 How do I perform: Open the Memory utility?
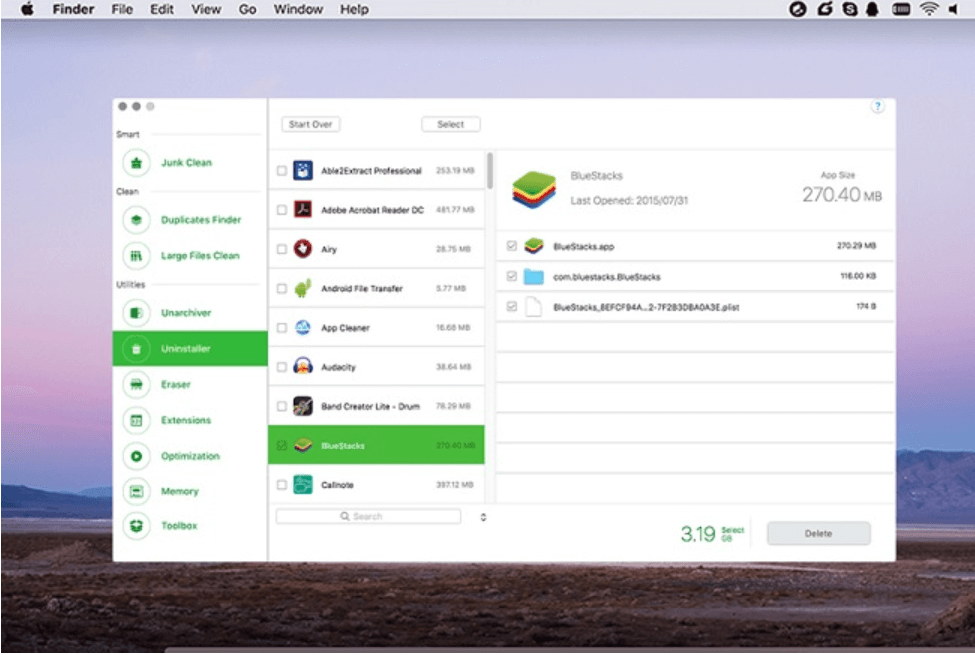coord(180,491)
